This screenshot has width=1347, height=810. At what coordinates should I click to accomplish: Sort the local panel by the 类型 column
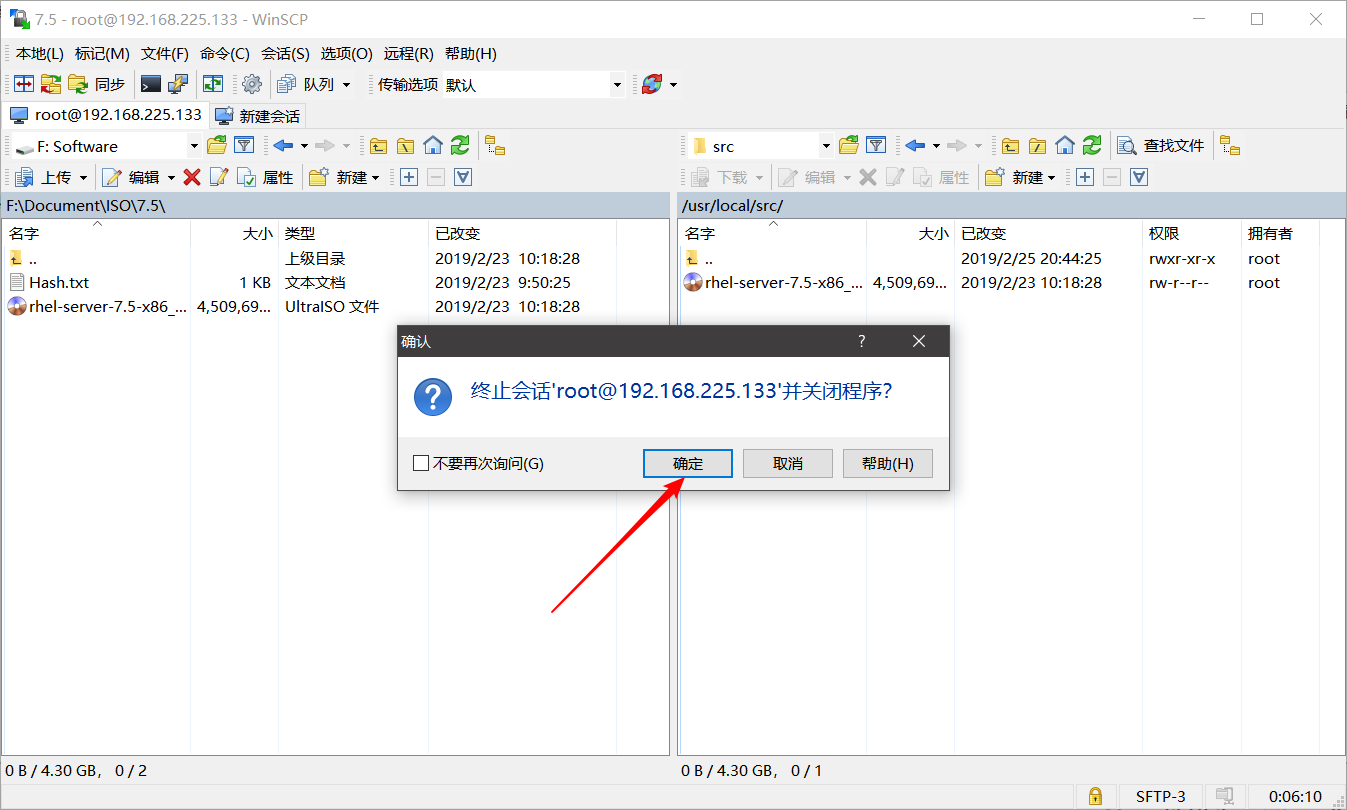[300, 233]
